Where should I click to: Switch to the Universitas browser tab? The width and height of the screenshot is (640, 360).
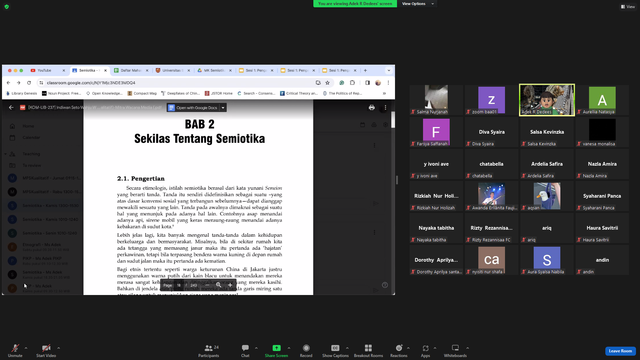173,70
